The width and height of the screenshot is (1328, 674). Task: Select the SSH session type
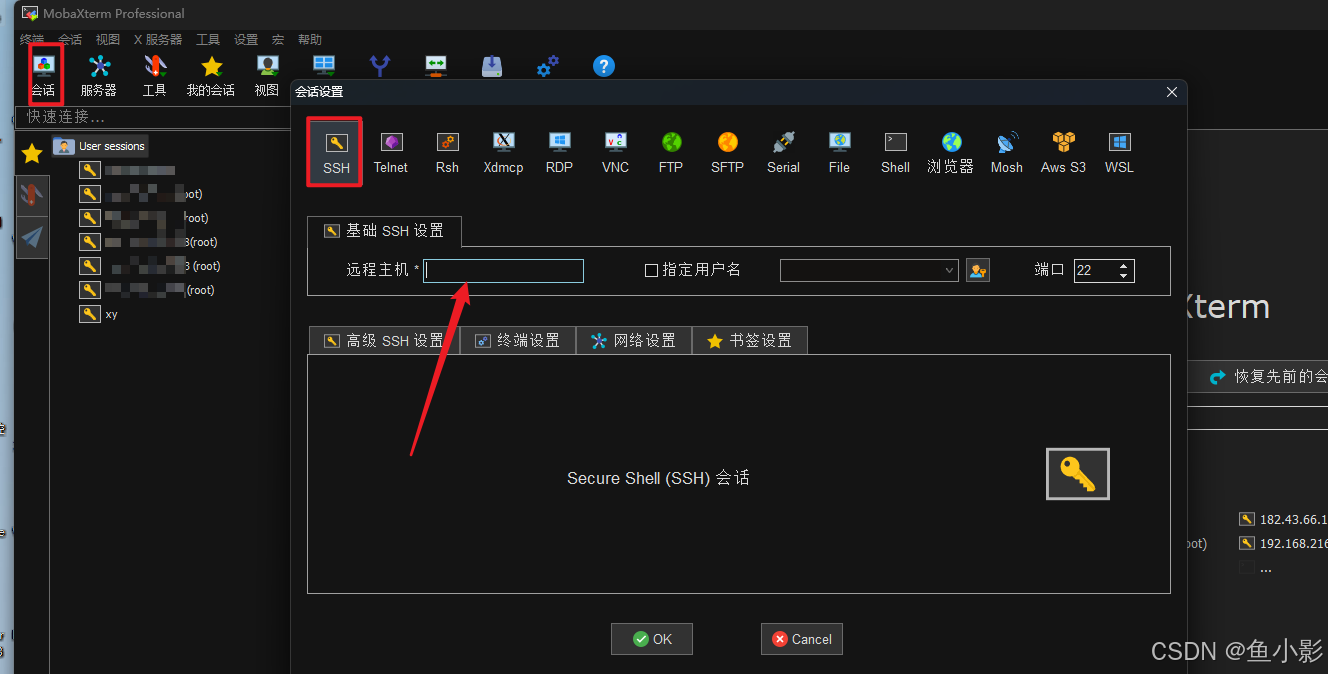coord(336,152)
